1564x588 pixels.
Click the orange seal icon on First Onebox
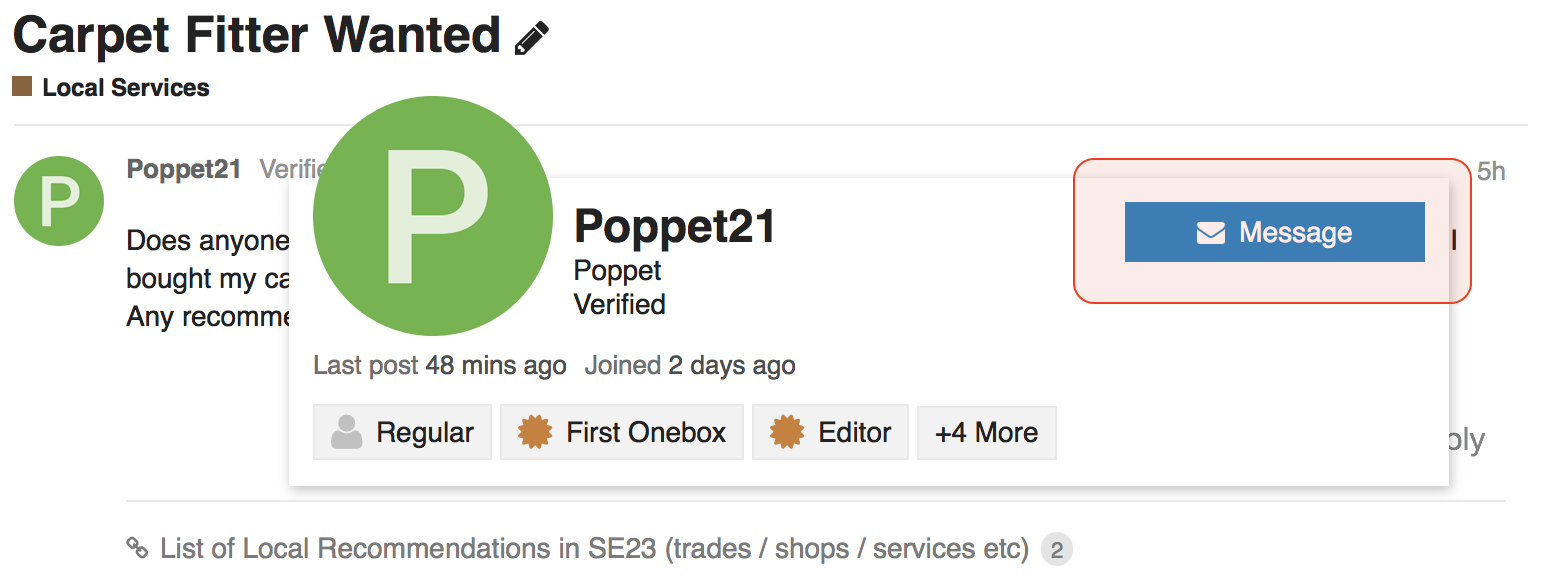coord(535,432)
